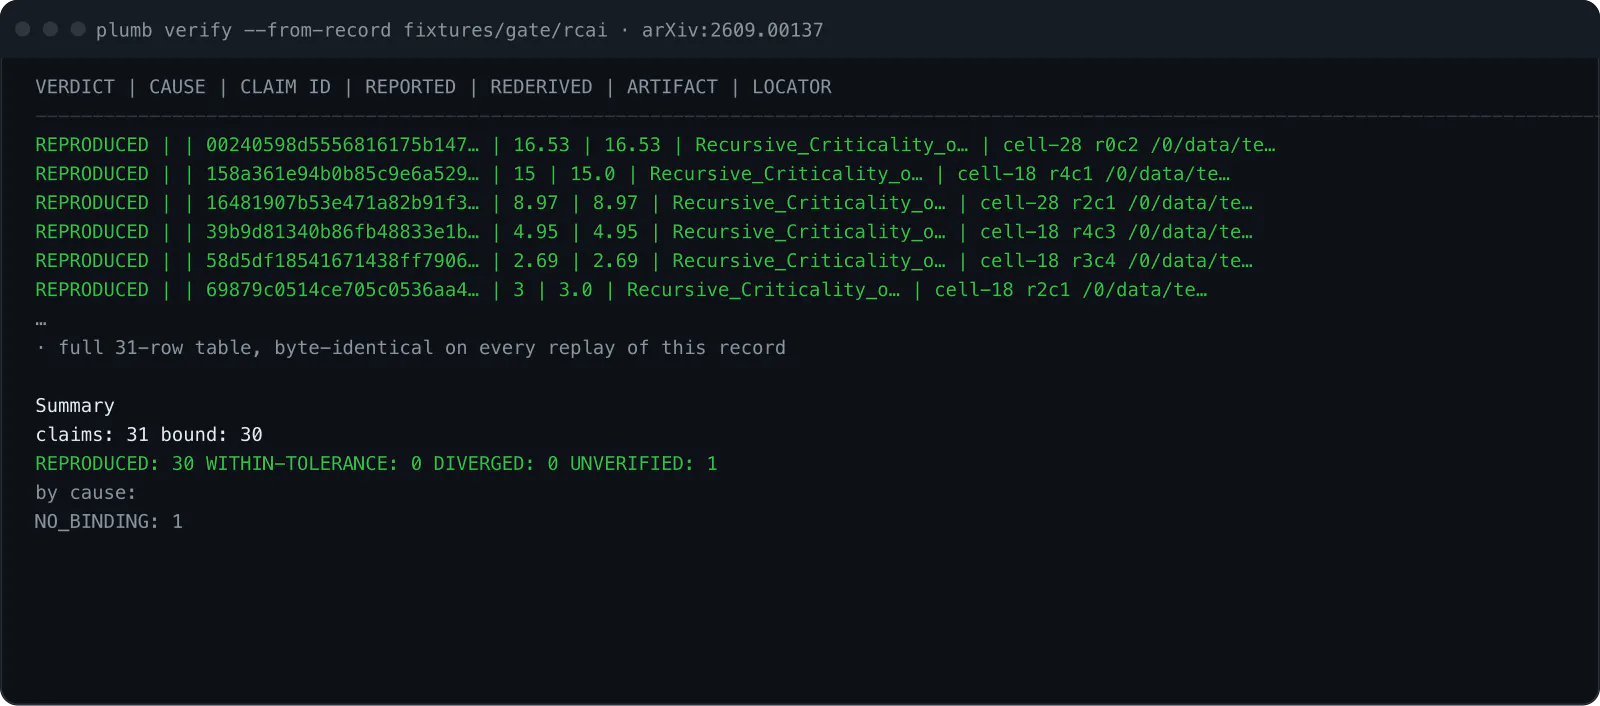This screenshot has width=1600, height=706.
Task: Select claim ID 39b9d81340b86fb48833e1b…
Action: 342,232
